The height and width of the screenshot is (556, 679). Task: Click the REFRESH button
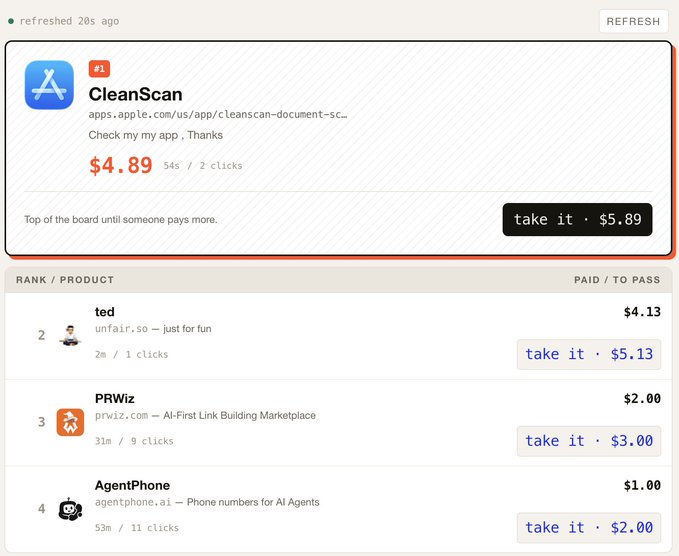coord(634,21)
